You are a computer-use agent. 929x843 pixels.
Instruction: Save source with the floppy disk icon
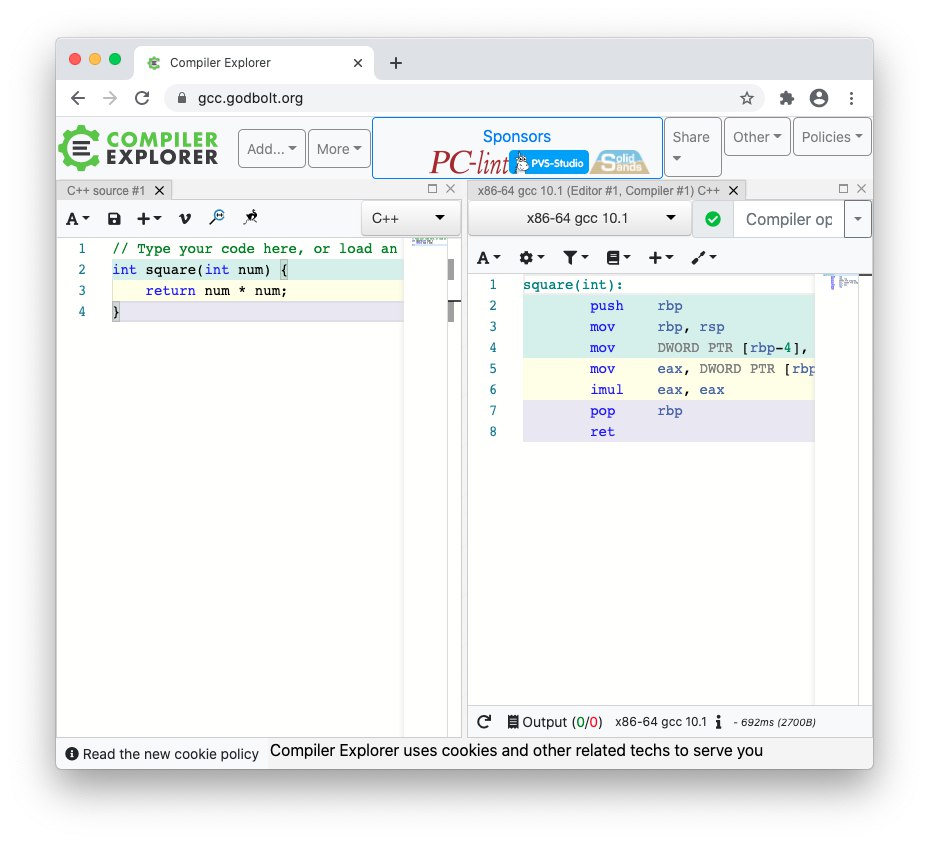pos(114,219)
